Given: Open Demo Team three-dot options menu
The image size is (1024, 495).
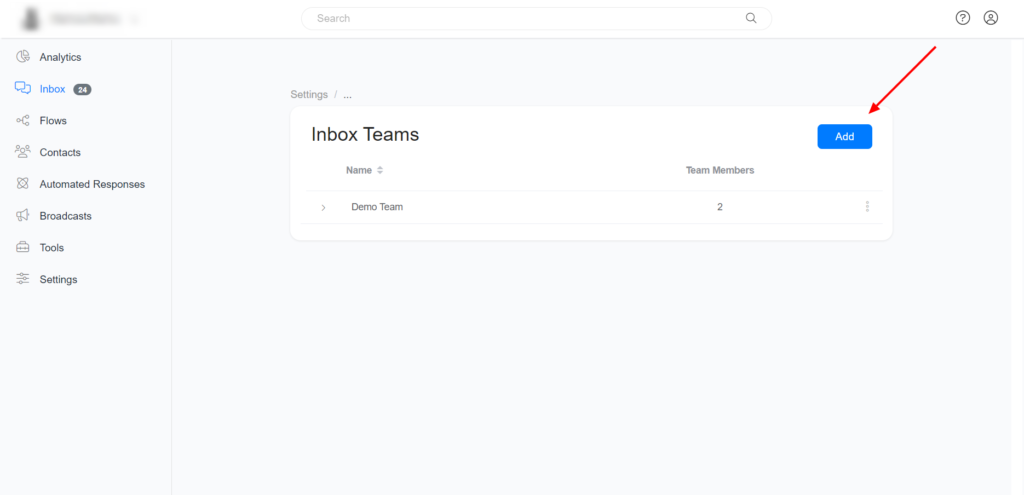Looking at the screenshot, I should pyautogui.click(x=867, y=206).
